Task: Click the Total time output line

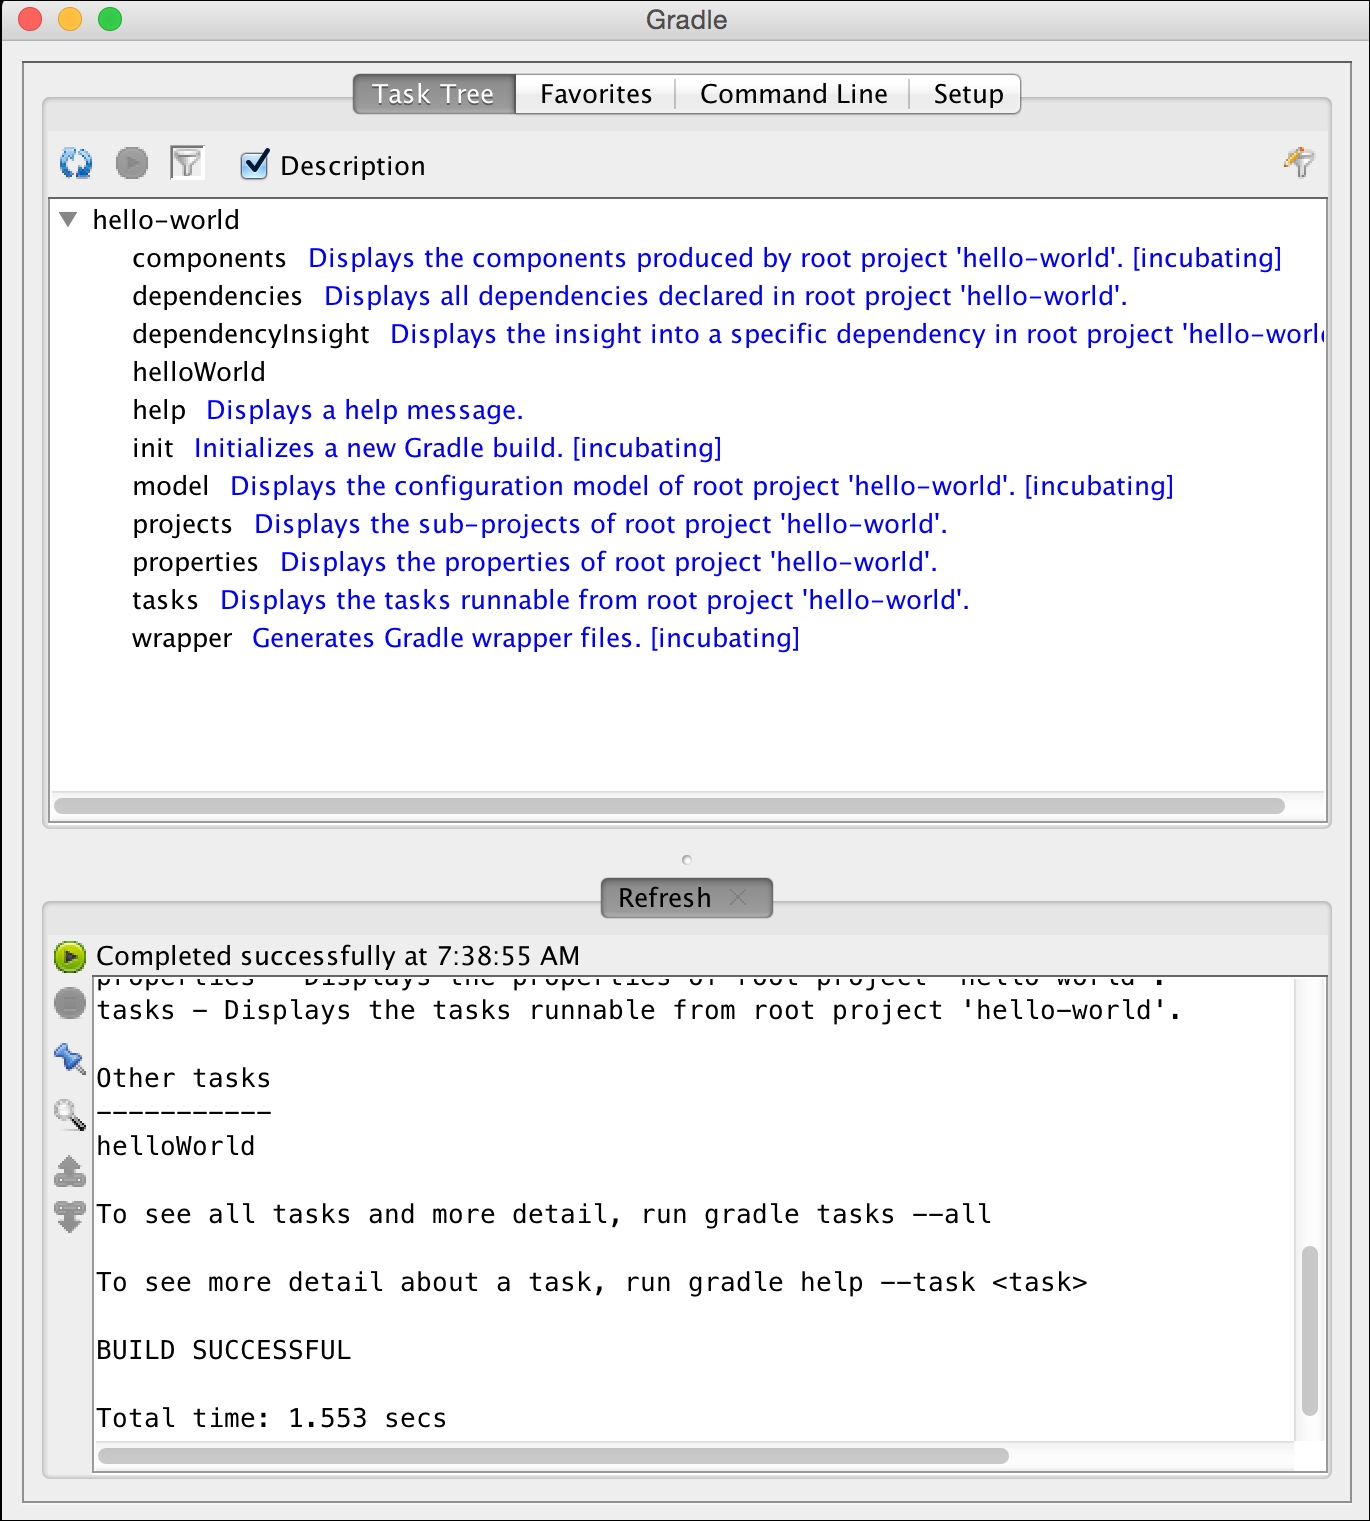Action: (x=271, y=1418)
